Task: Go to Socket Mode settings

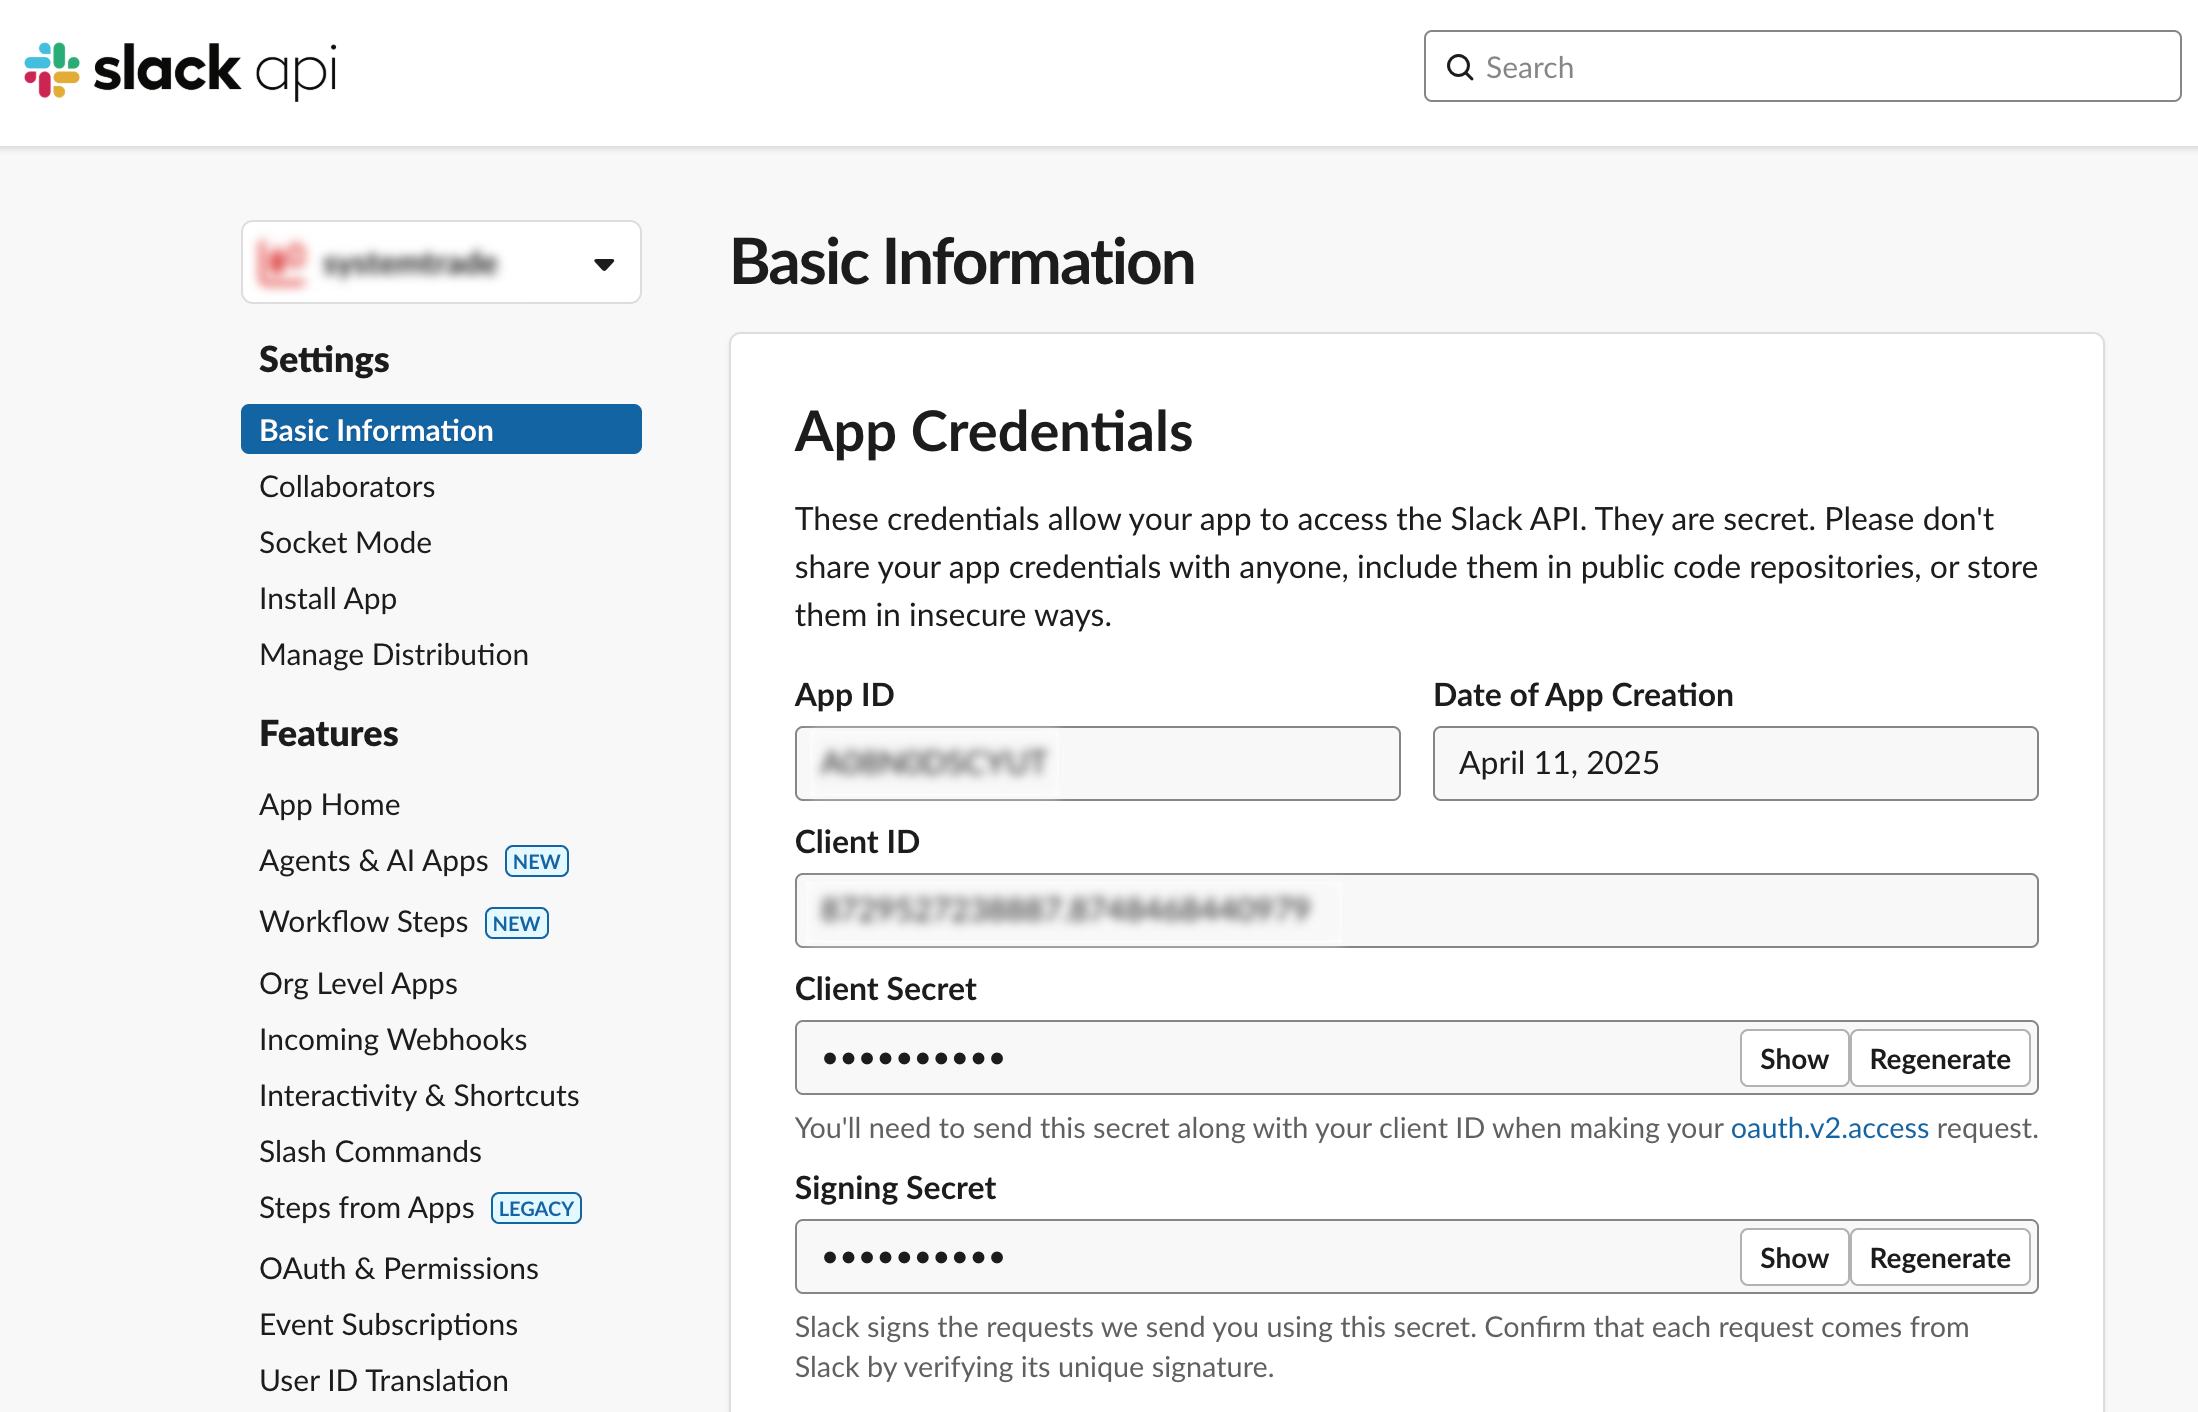Action: point(345,542)
